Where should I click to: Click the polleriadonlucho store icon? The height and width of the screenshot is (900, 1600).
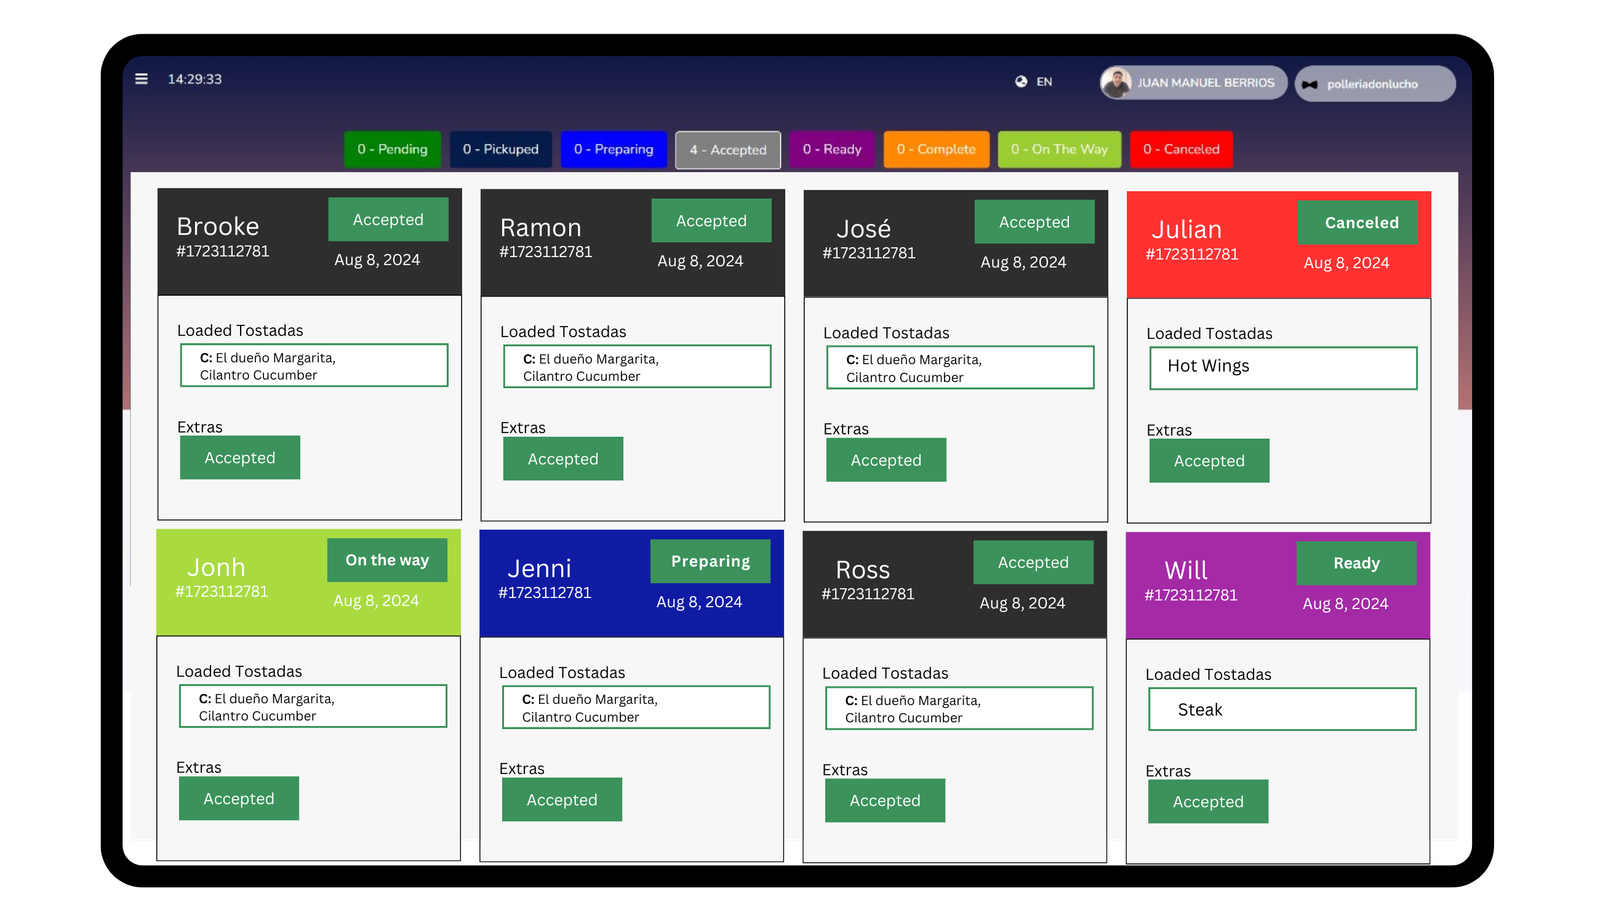click(1310, 85)
